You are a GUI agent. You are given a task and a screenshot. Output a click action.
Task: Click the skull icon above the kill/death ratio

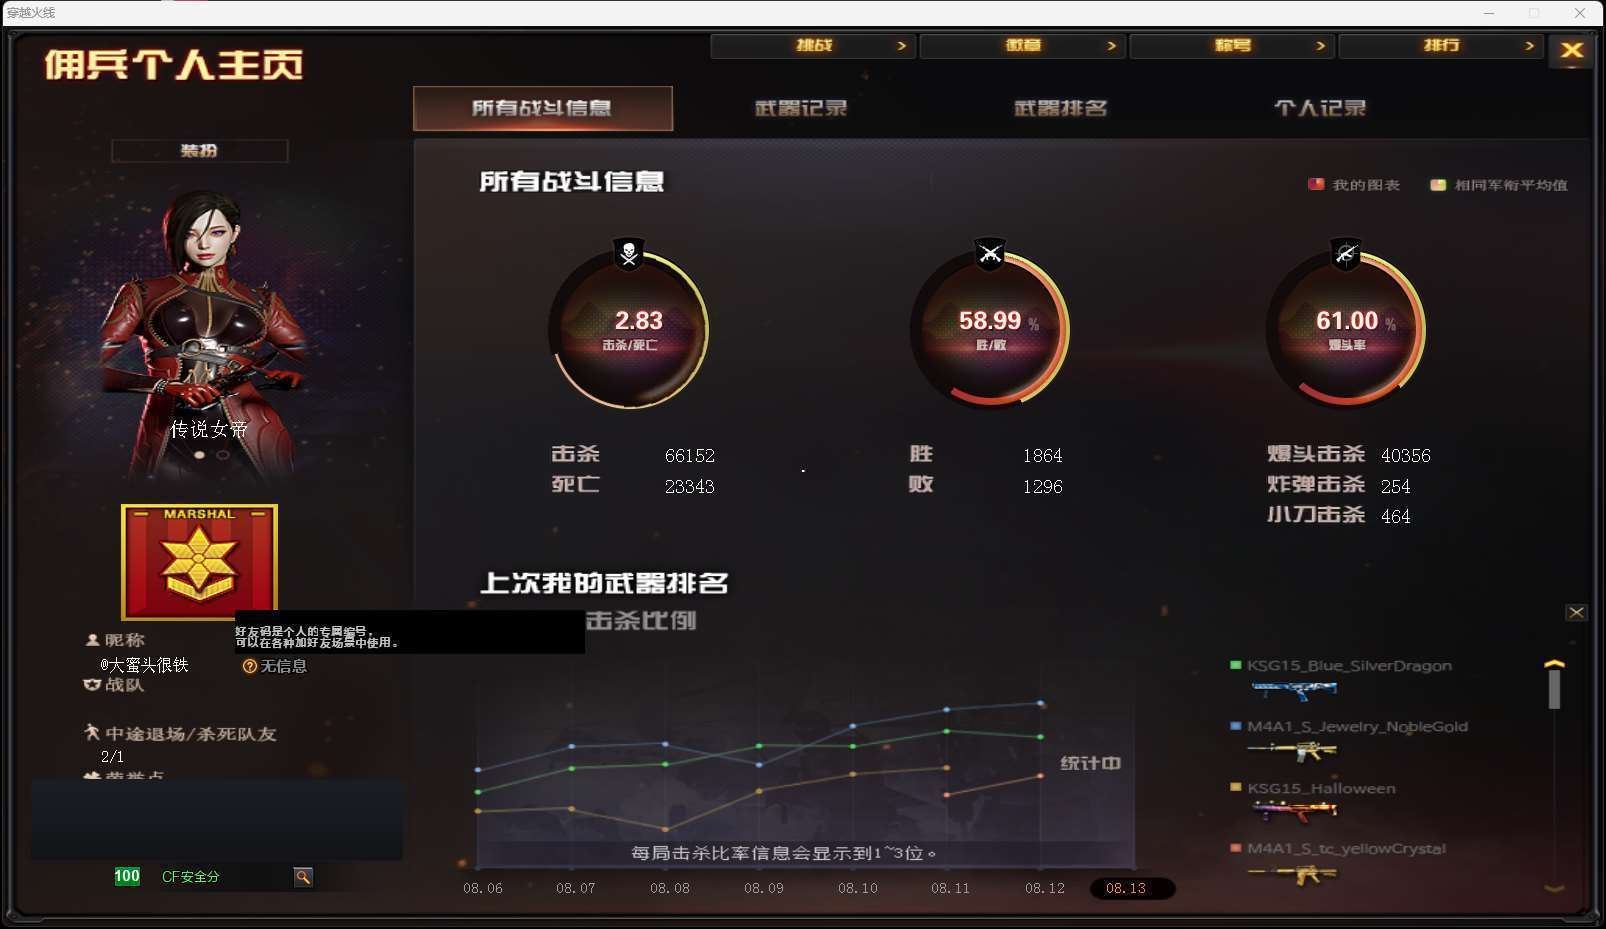(629, 254)
